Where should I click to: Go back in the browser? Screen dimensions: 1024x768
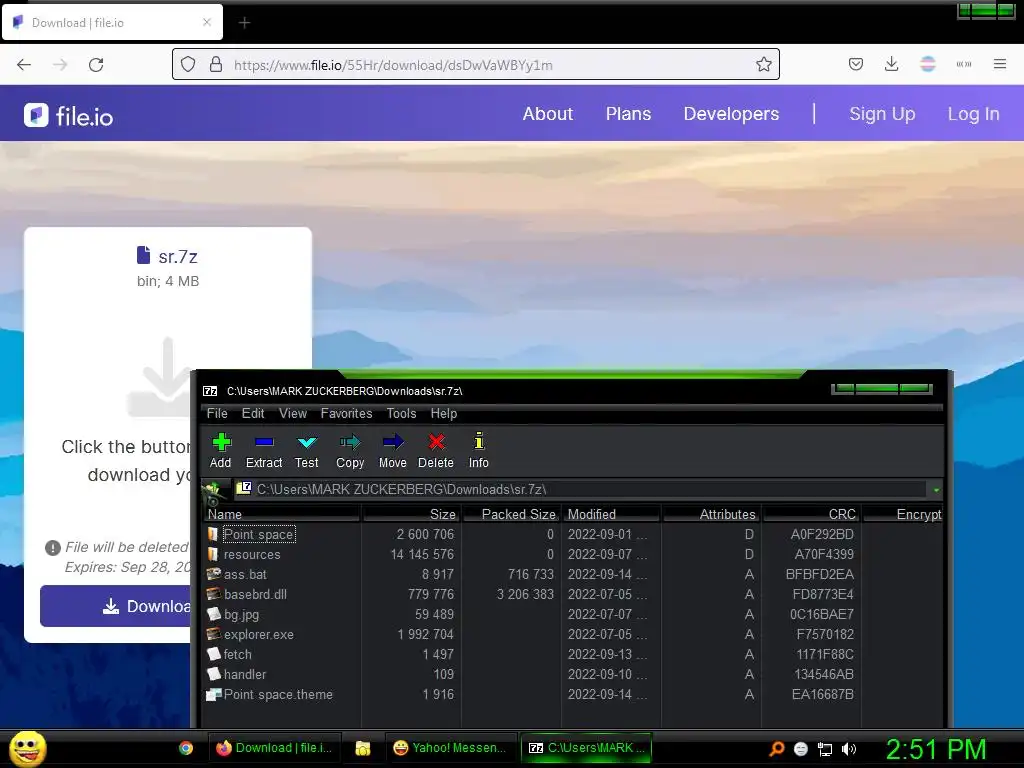pyautogui.click(x=24, y=65)
